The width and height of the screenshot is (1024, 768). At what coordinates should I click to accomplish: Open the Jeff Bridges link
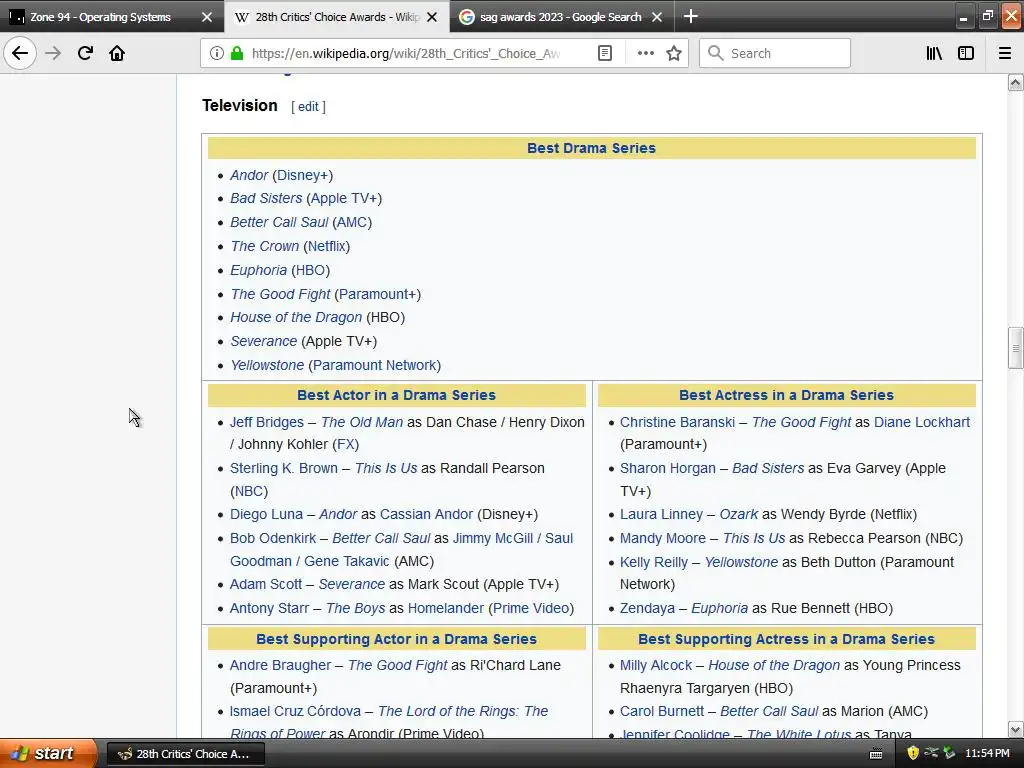[x=266, y=422]
